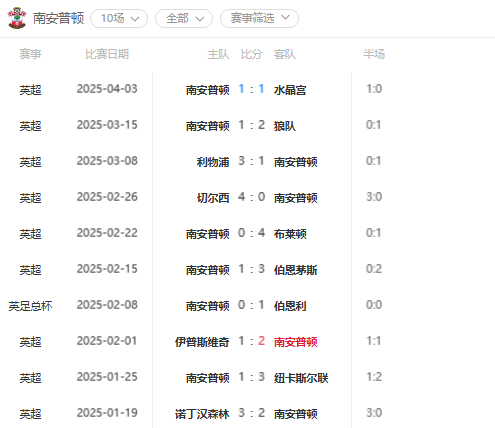This screenshot has height=428, width=495.
Task: Expand the 全部 filter dropdown
Action: (184, 18)
